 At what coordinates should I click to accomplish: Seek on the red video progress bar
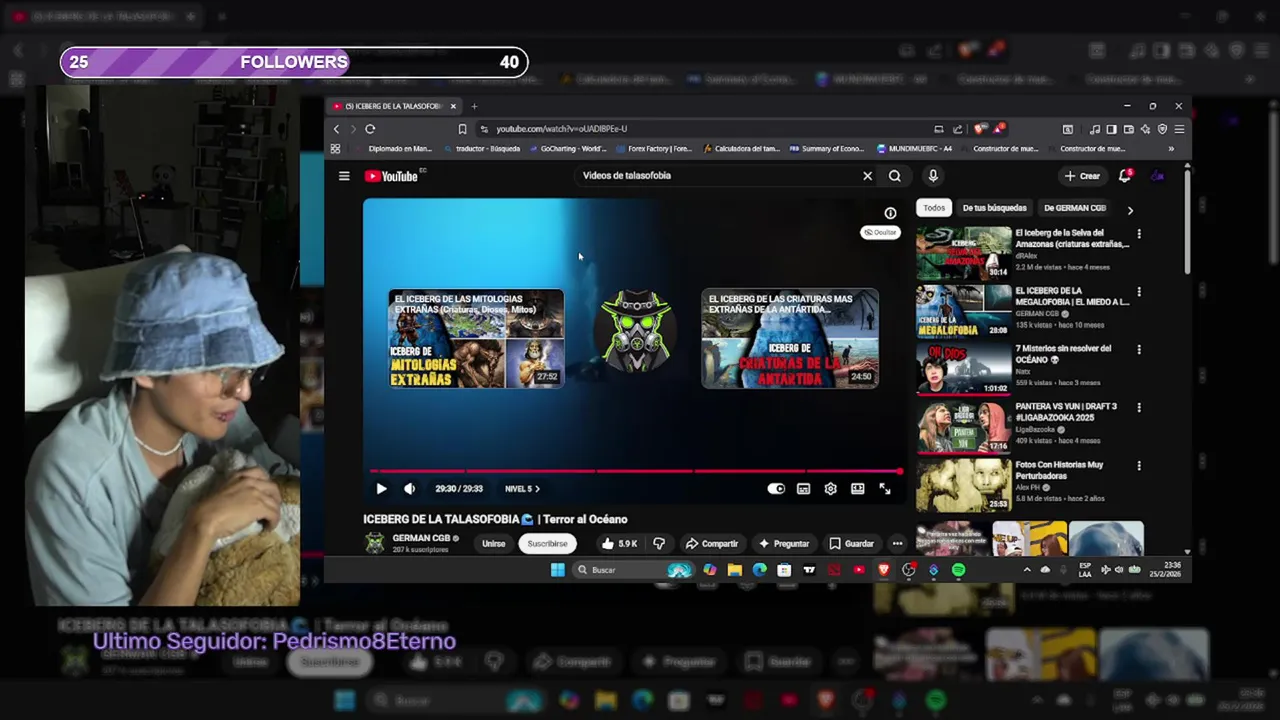[635, 471]
